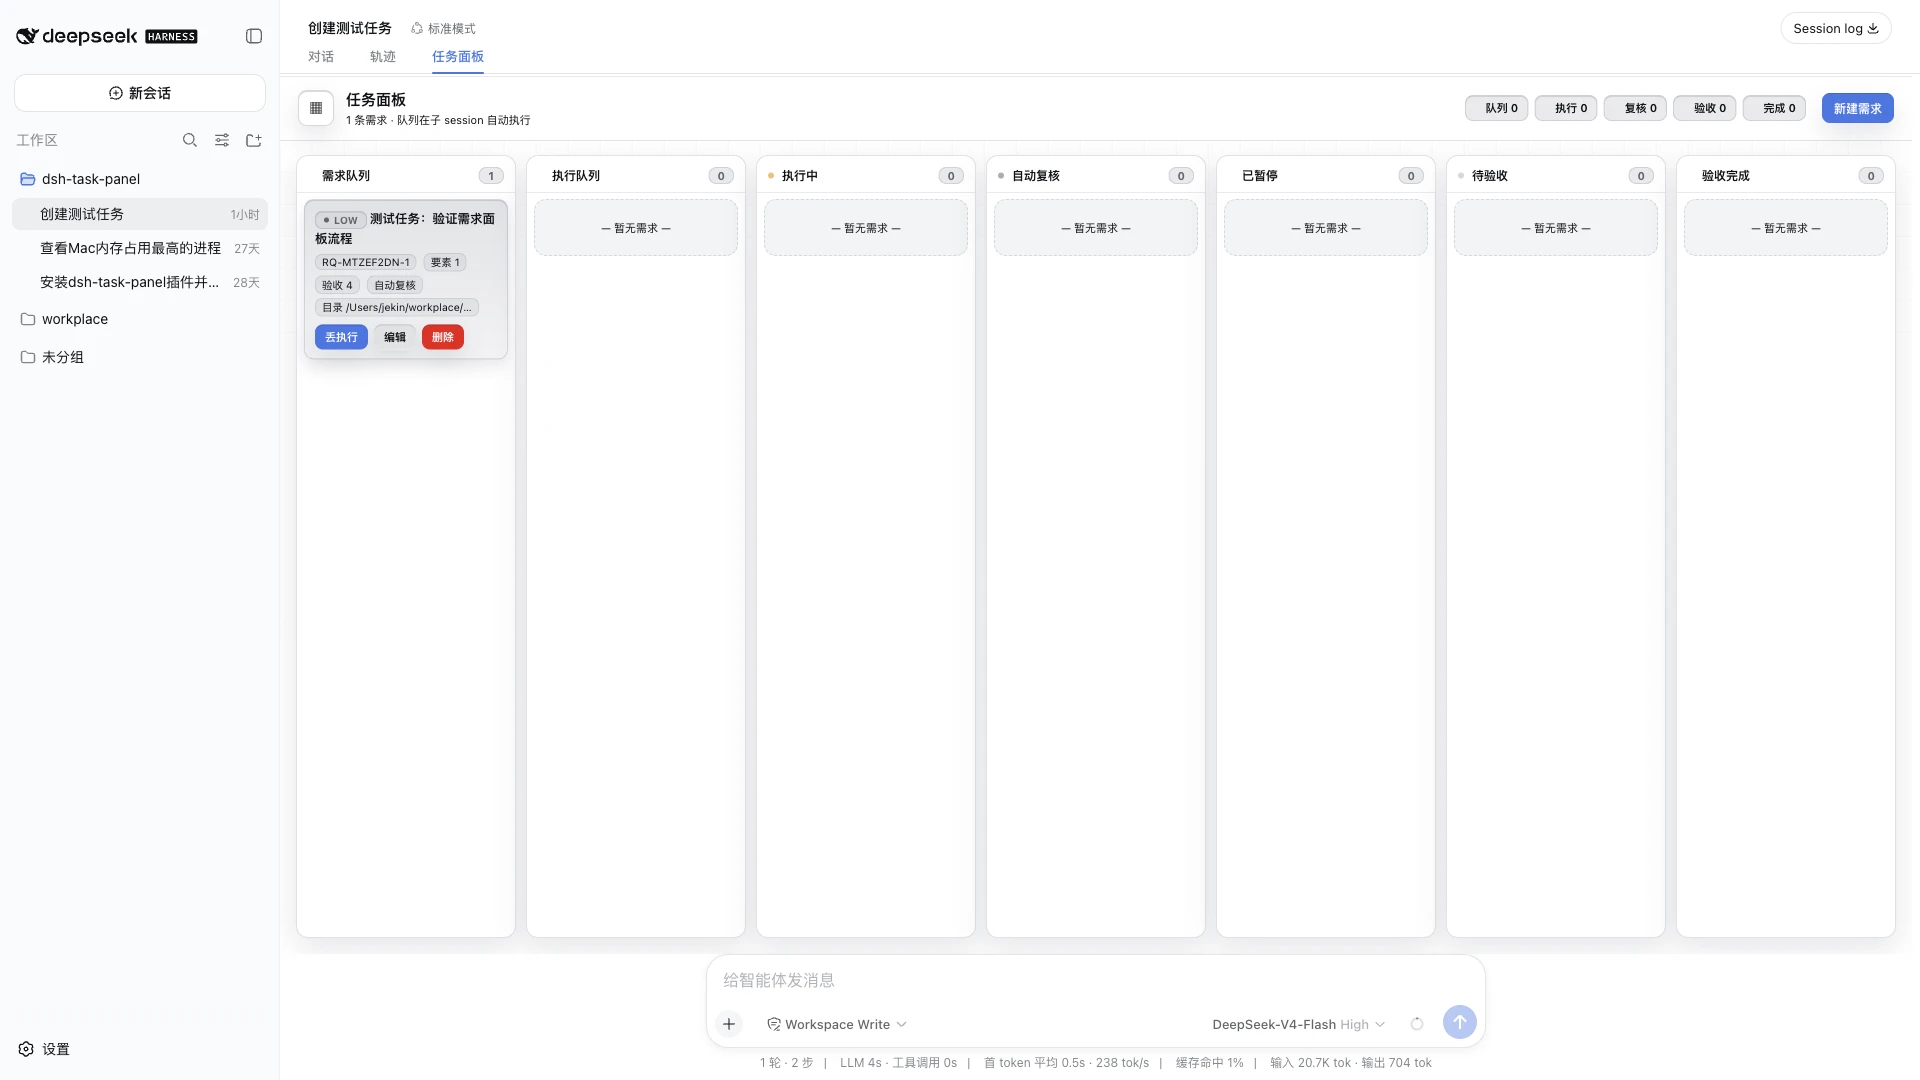This screenshot has height=1080, width=1920.
Task: Open the DeepSeek-V4-Flash model dropdown
Action: tap(1298, 1024)
